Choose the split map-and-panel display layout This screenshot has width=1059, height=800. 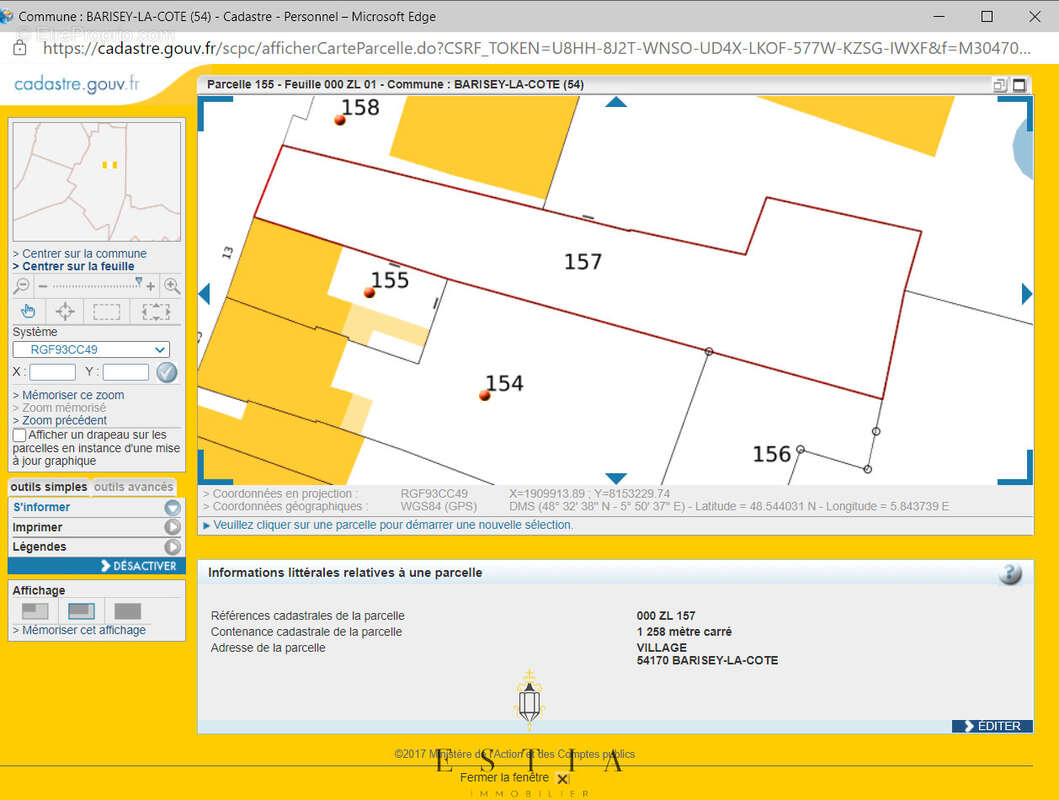coord(81,611)
